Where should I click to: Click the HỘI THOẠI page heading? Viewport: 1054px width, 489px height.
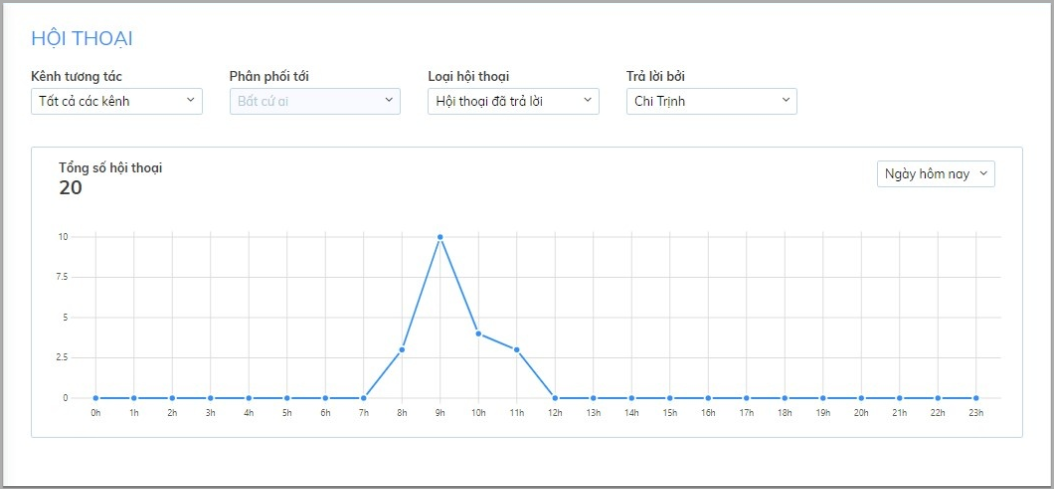[x=82, y=39]
